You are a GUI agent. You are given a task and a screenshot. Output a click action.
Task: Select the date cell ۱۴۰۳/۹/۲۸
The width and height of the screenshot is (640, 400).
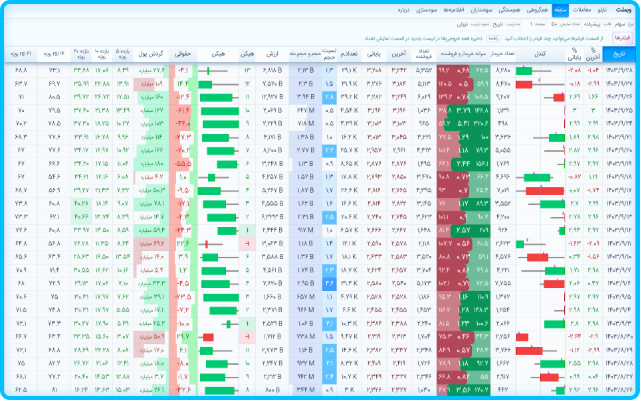(x=619, y=70)
